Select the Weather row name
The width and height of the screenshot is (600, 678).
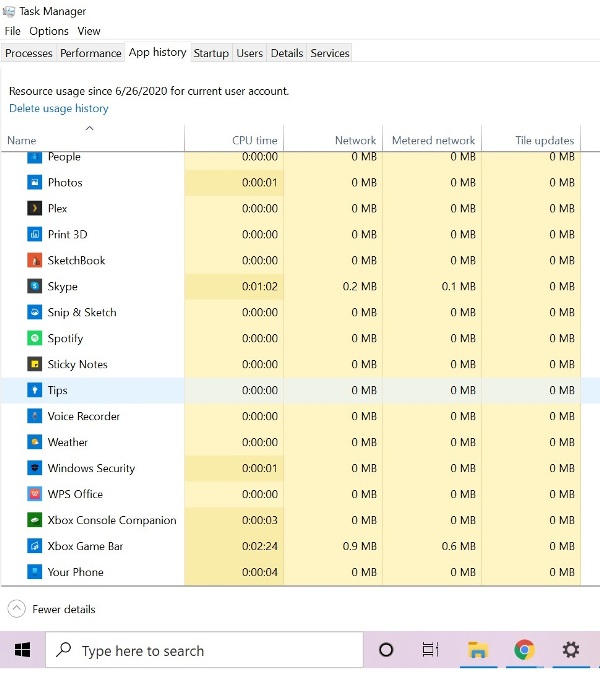[x=67, y=442]
